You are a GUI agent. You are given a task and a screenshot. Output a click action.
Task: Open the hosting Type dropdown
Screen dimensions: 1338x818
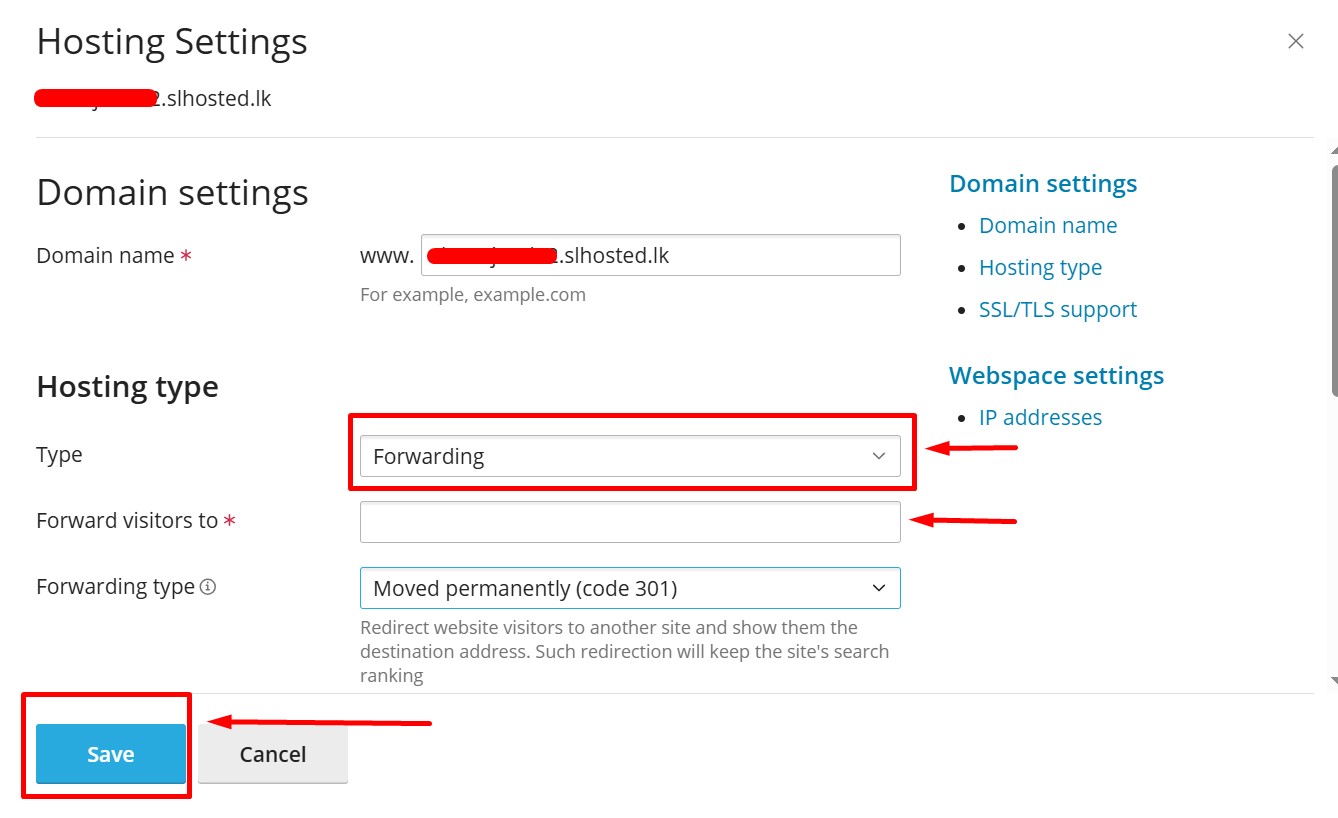630,456
